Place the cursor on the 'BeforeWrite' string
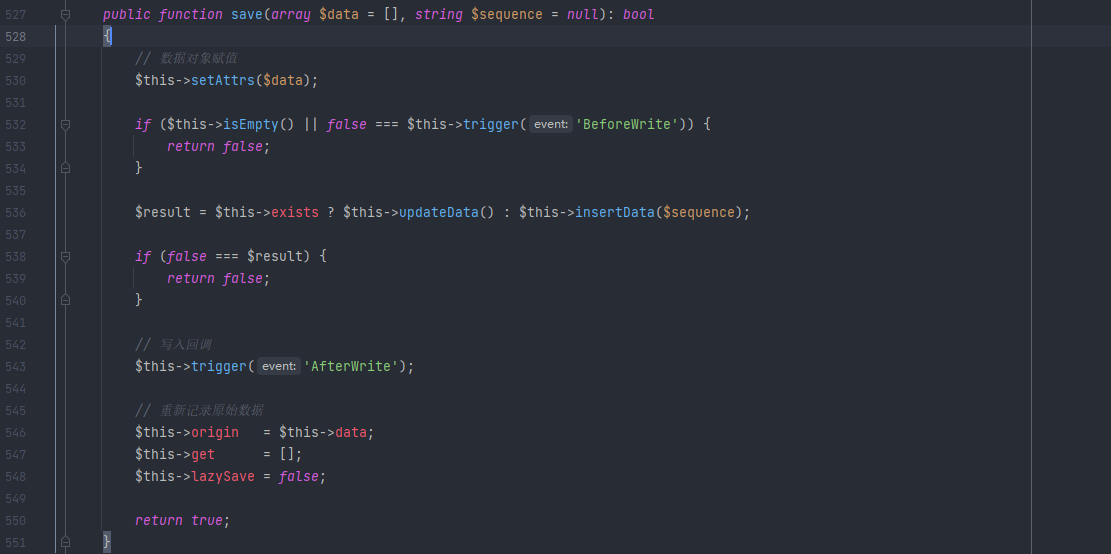Screen dimensions: 1111x554 click(626, 125)
